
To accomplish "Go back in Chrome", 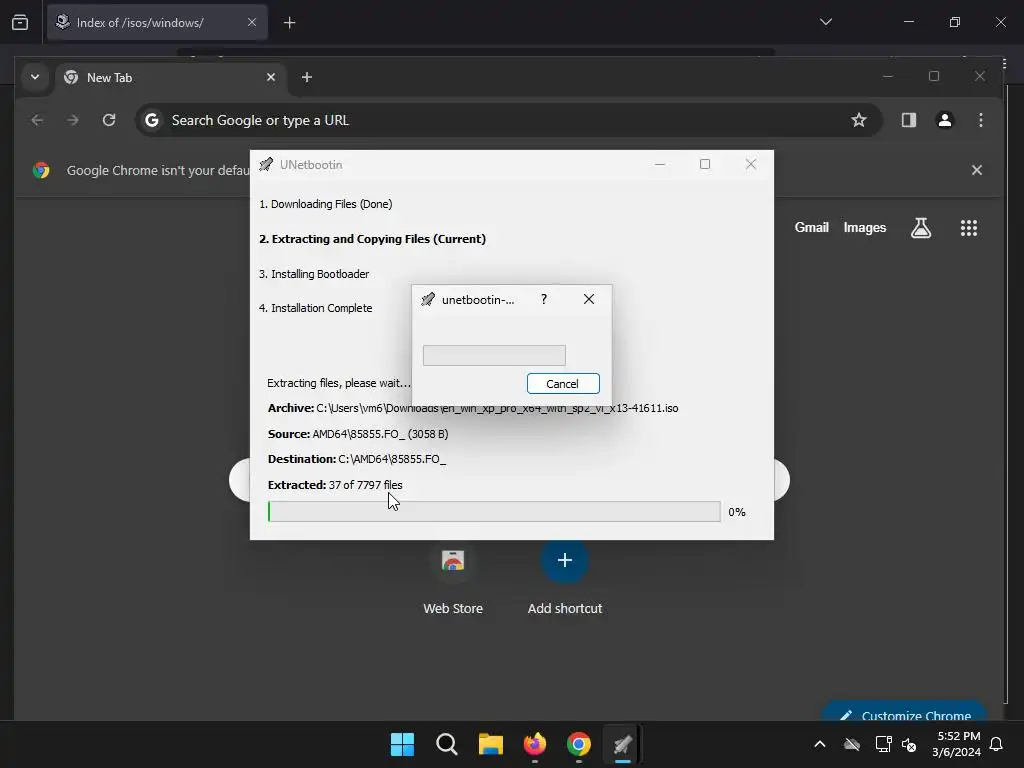I will 37,120.
